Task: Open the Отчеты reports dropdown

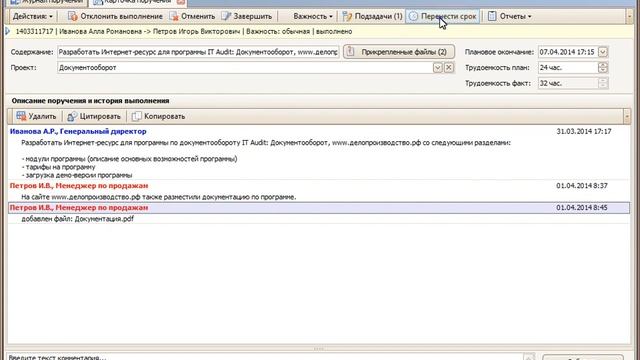Action: pos(515,16)
